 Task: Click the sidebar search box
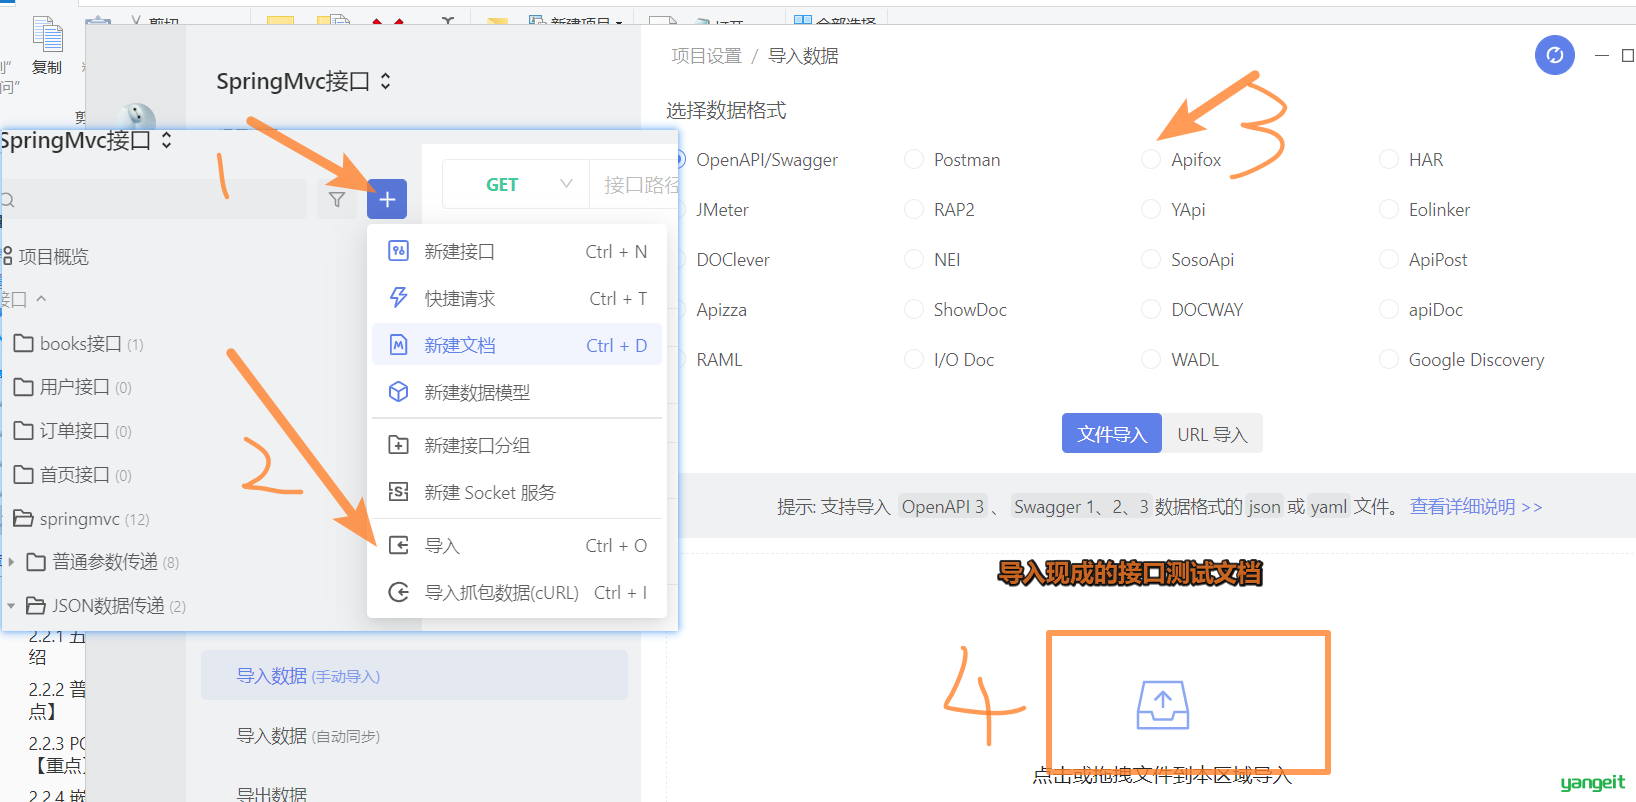tap(153, 199)
